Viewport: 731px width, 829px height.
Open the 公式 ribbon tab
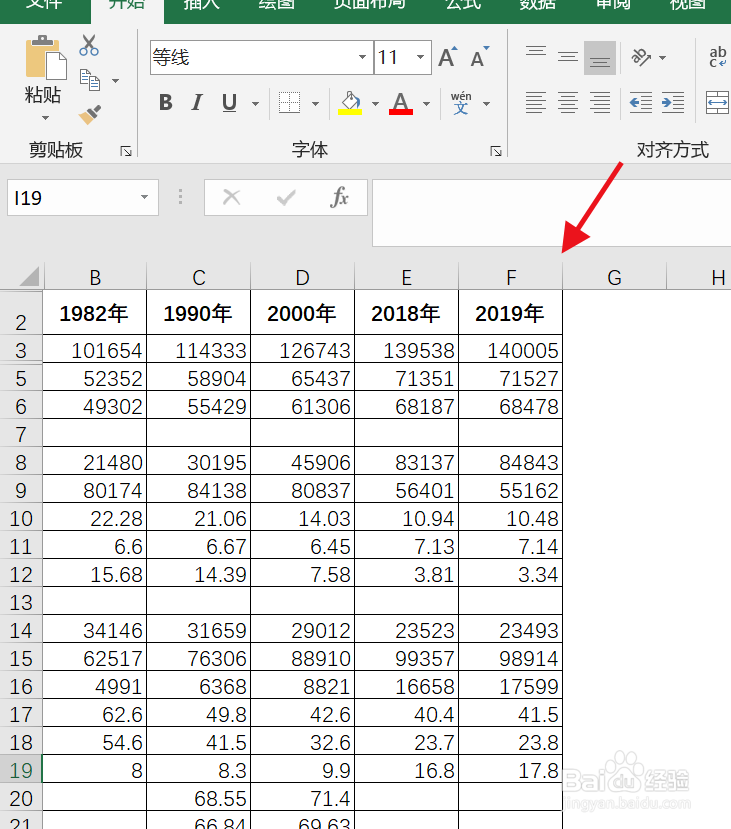coord(463,5)
